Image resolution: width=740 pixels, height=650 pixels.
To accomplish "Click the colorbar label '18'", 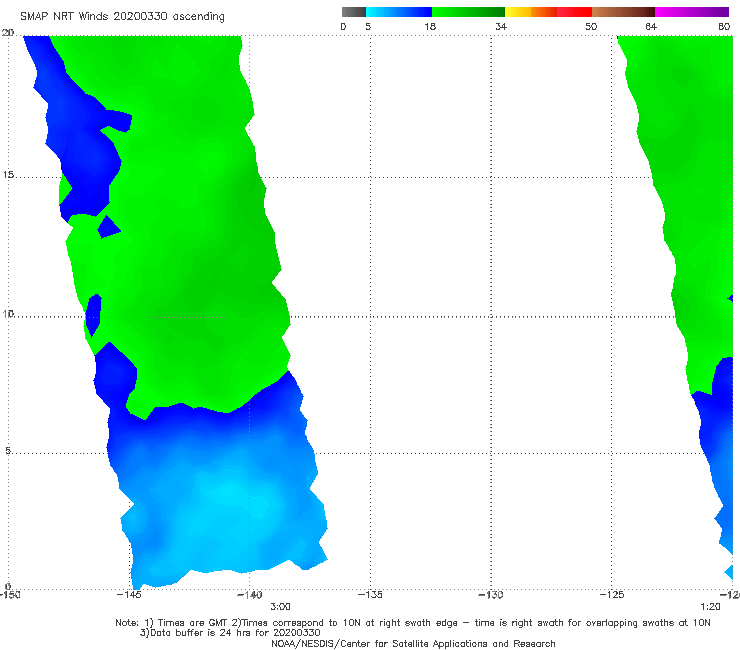I will (x=430, y=26).
